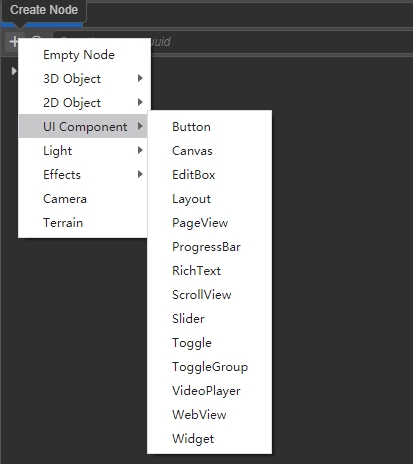Expand the 2D Object submenu arrow
The image size is (413, 464).
point(140,102)
